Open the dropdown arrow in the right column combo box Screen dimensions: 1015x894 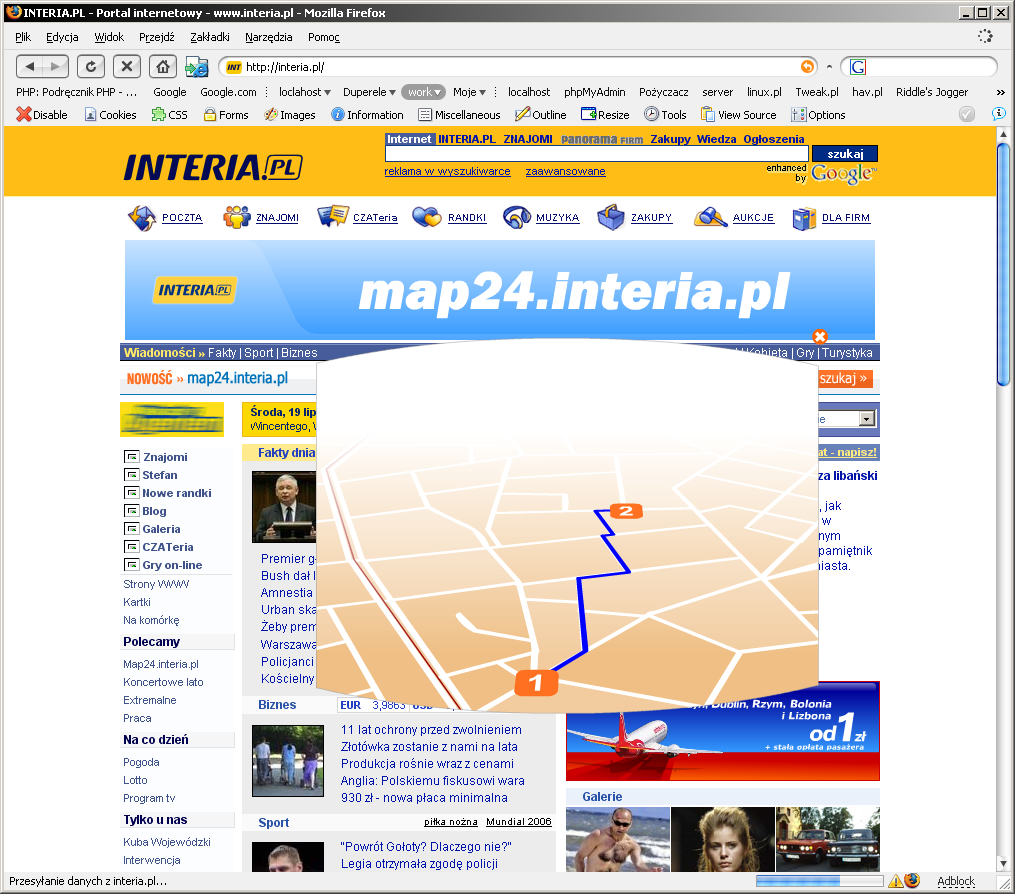(x=867, y=419)
